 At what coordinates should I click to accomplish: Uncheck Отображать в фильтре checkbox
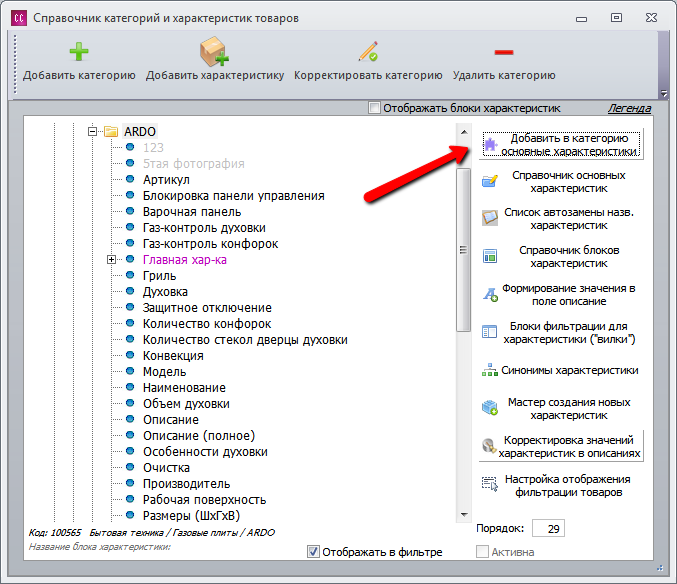click(313, 552)
